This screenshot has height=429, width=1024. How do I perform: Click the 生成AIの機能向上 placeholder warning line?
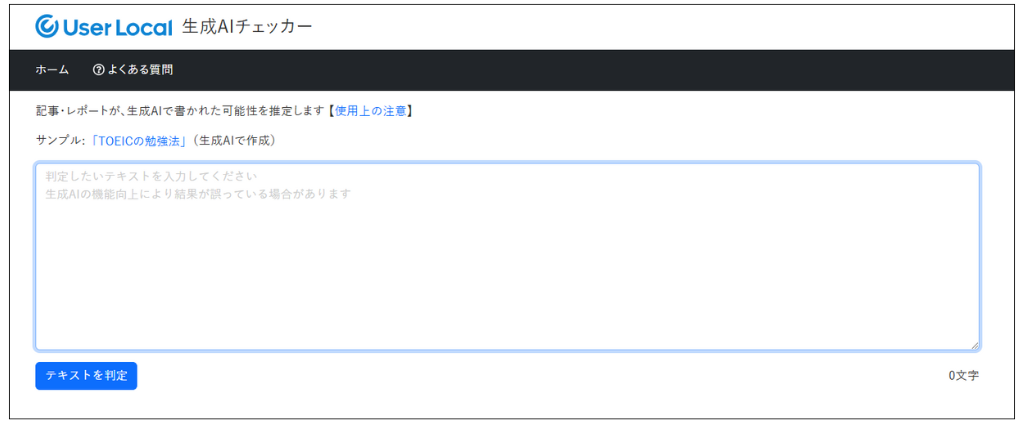pos(198,194)
